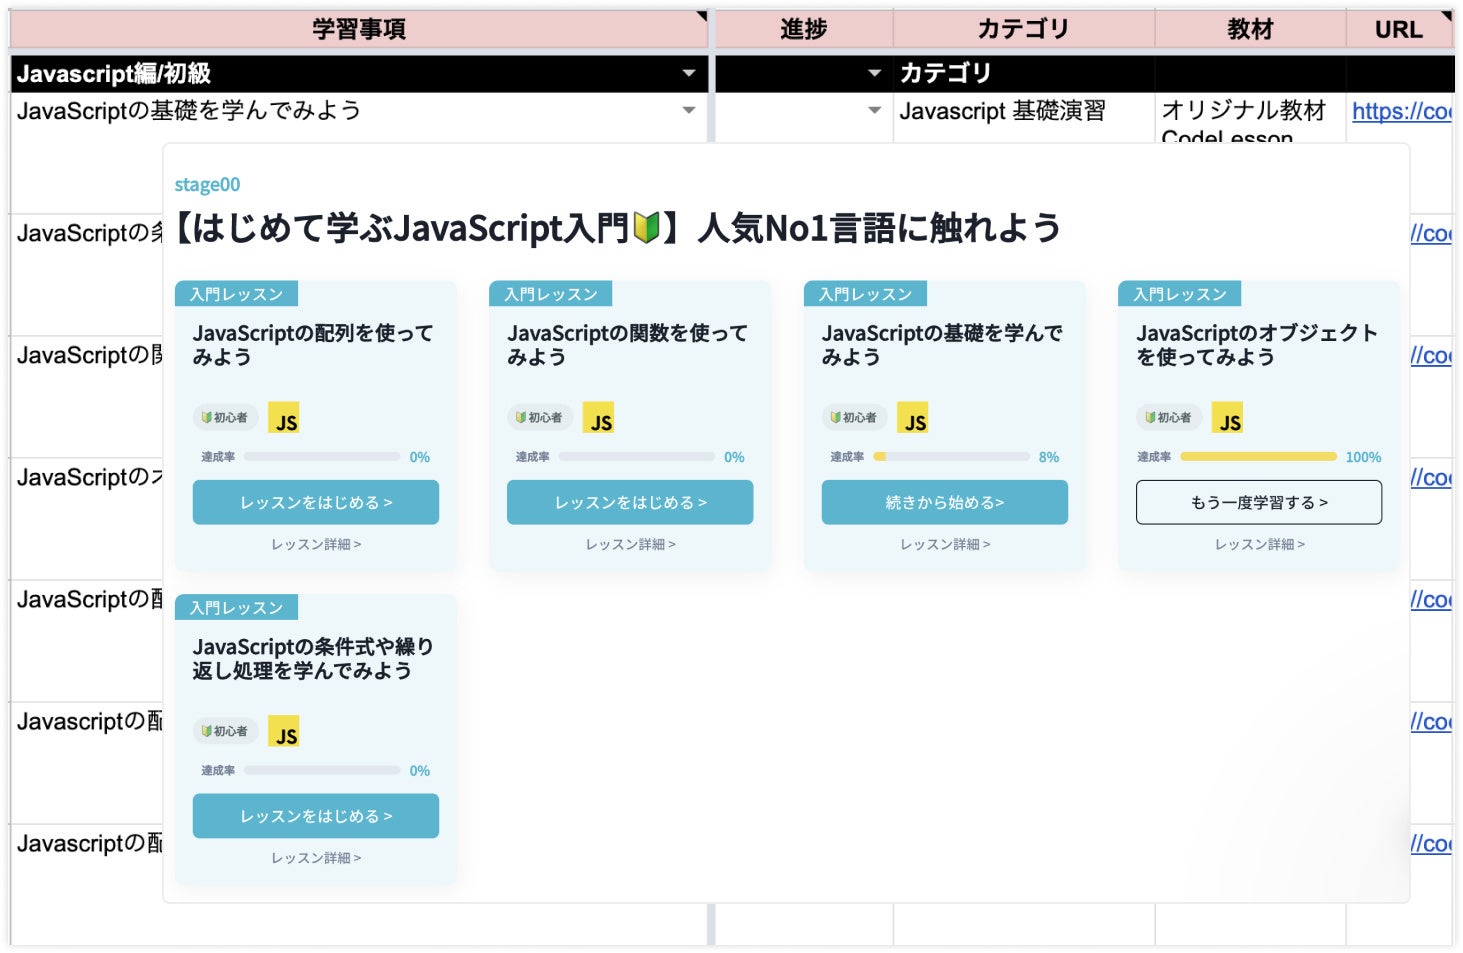Click the JS icon on the 関数 lesson card
The image size is (1463, 953).
598,418
